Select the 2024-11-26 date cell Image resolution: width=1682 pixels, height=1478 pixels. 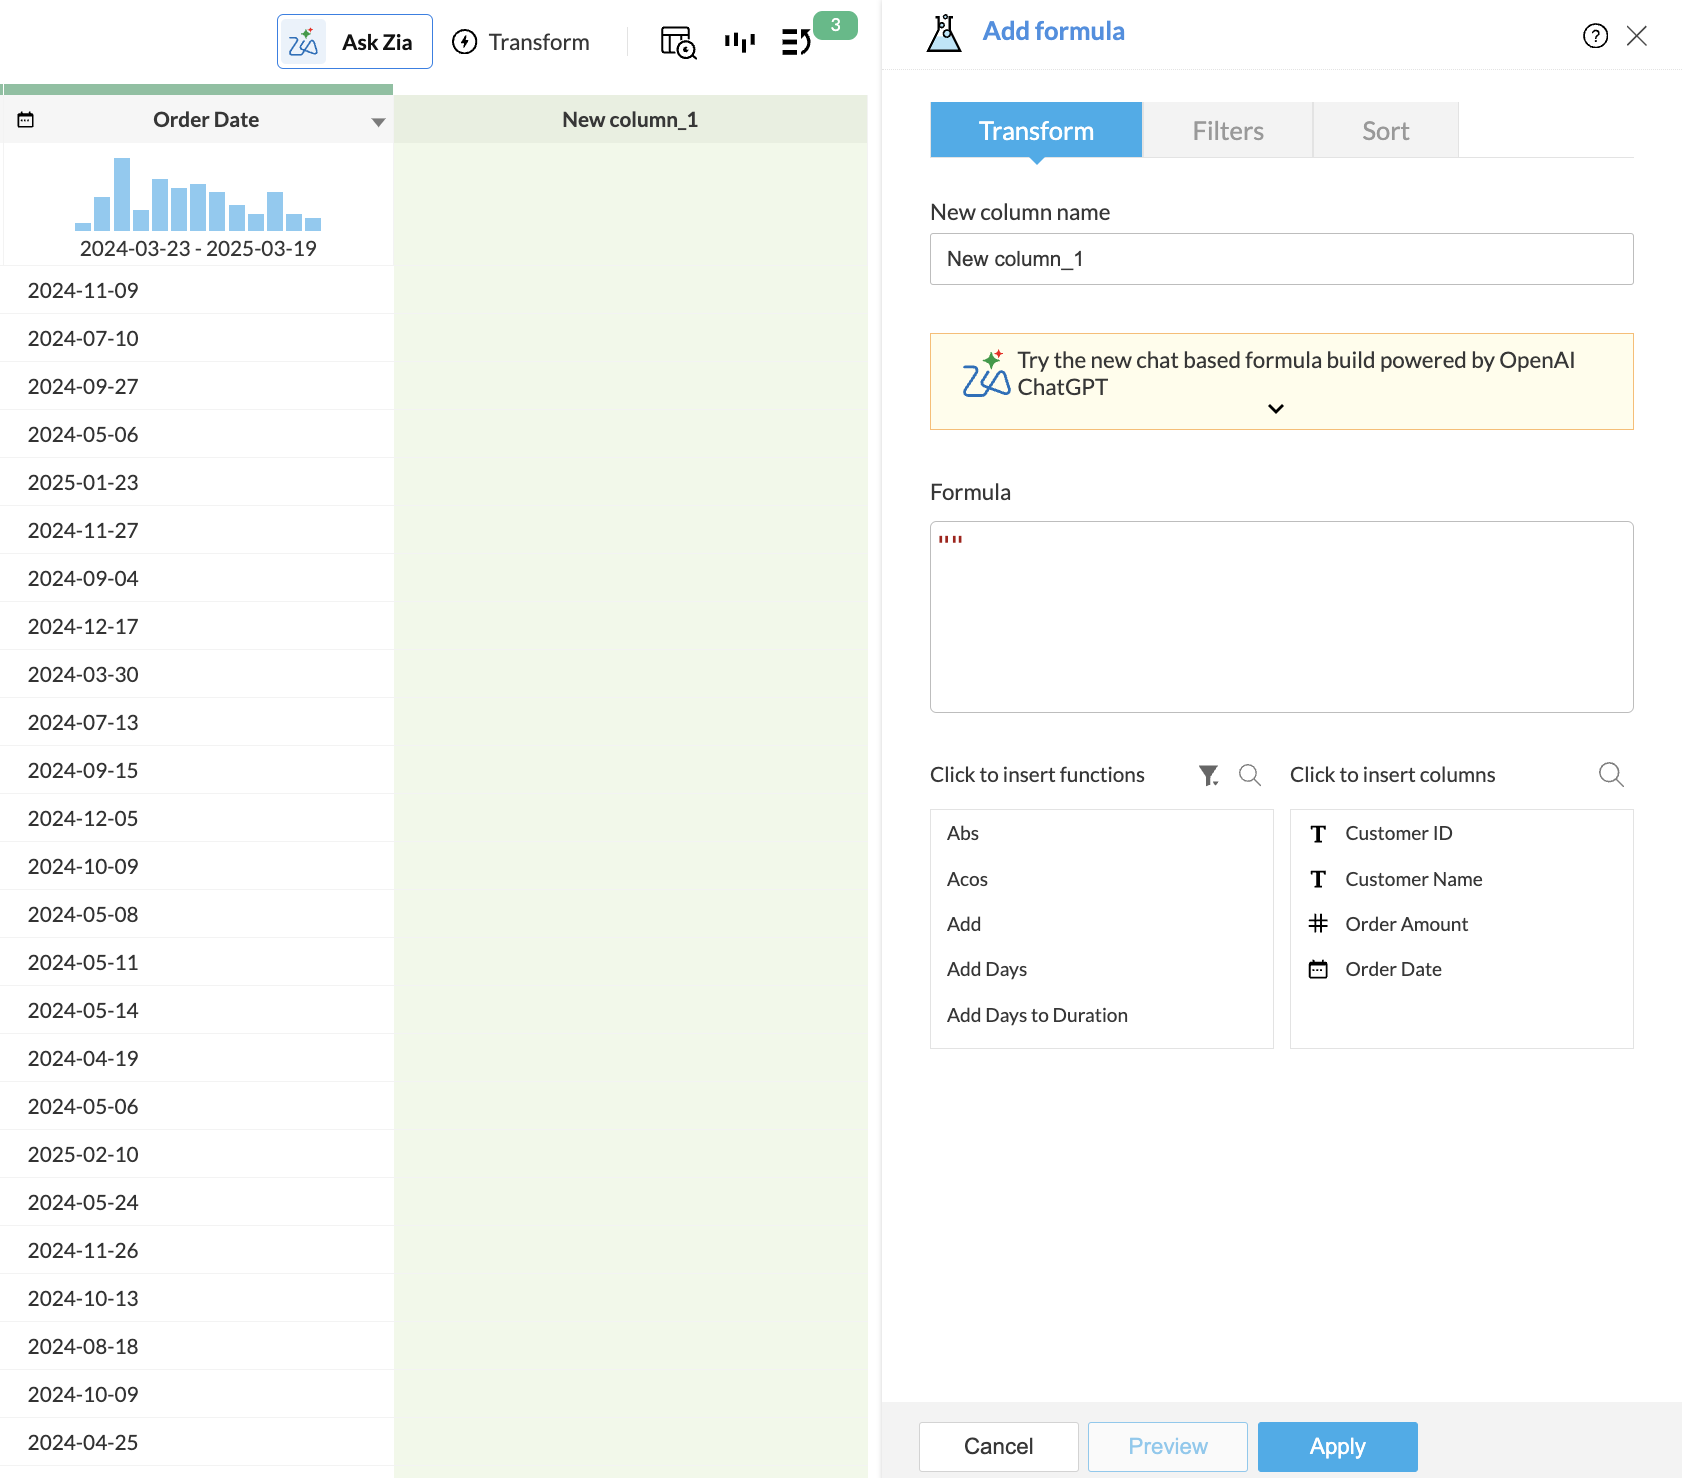[x=197, y=1250]
